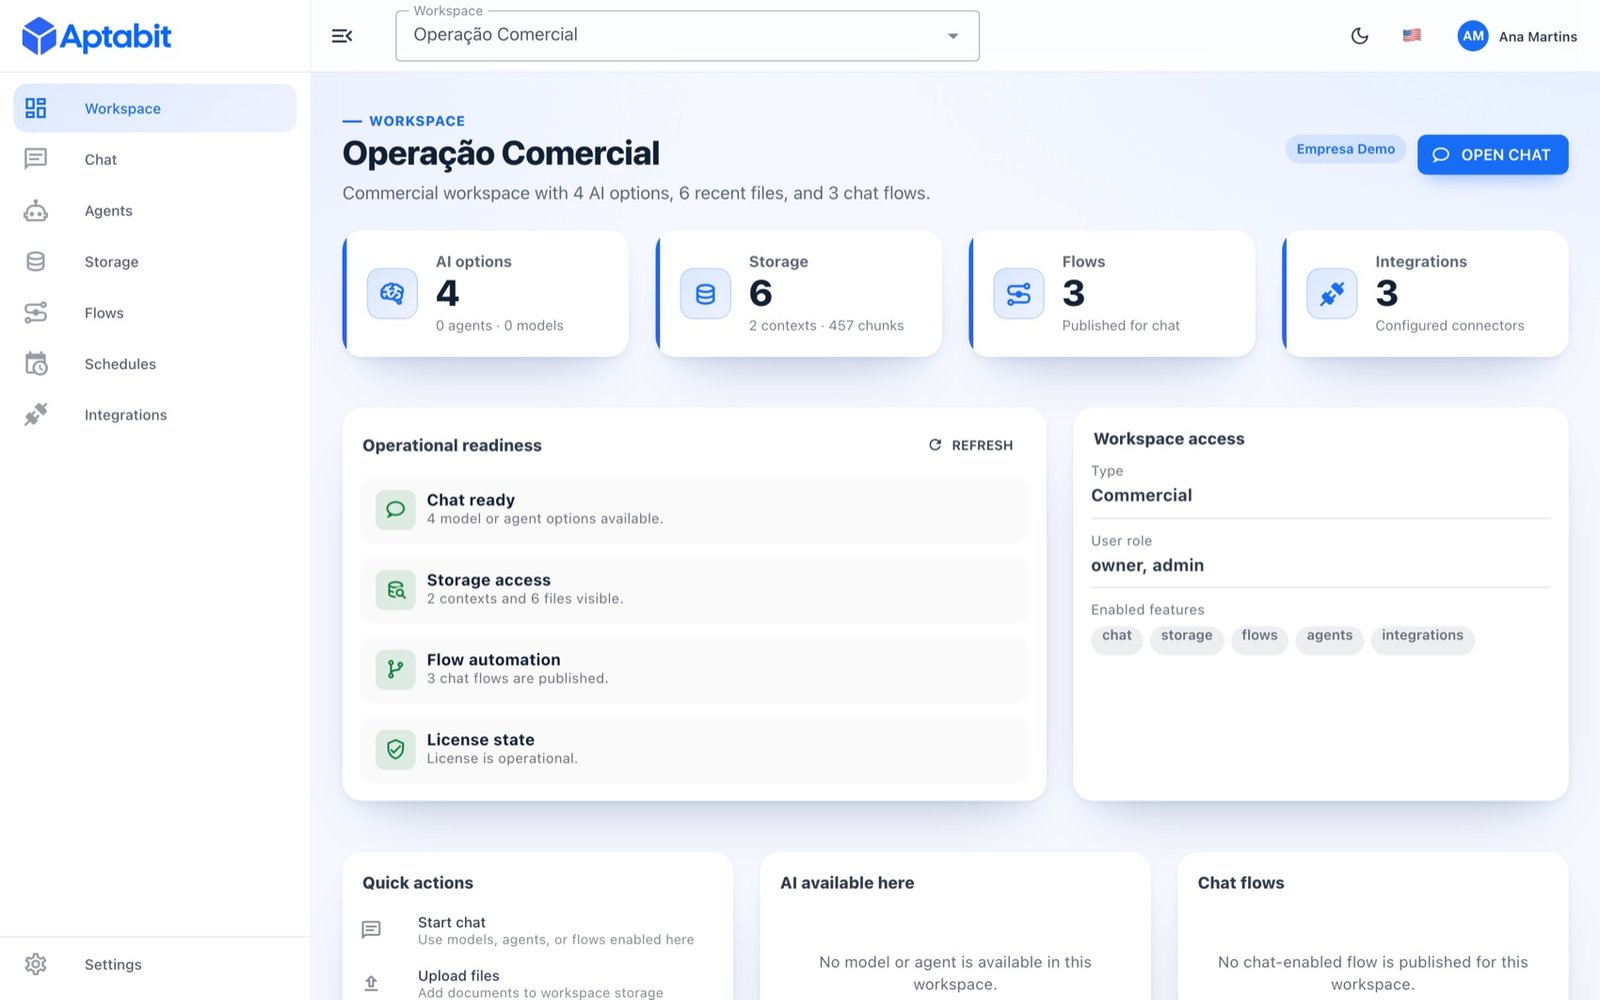This screenshot has width=1600, height=1000.
Task: Click the Storage access status icon
Action: (395, 589)
